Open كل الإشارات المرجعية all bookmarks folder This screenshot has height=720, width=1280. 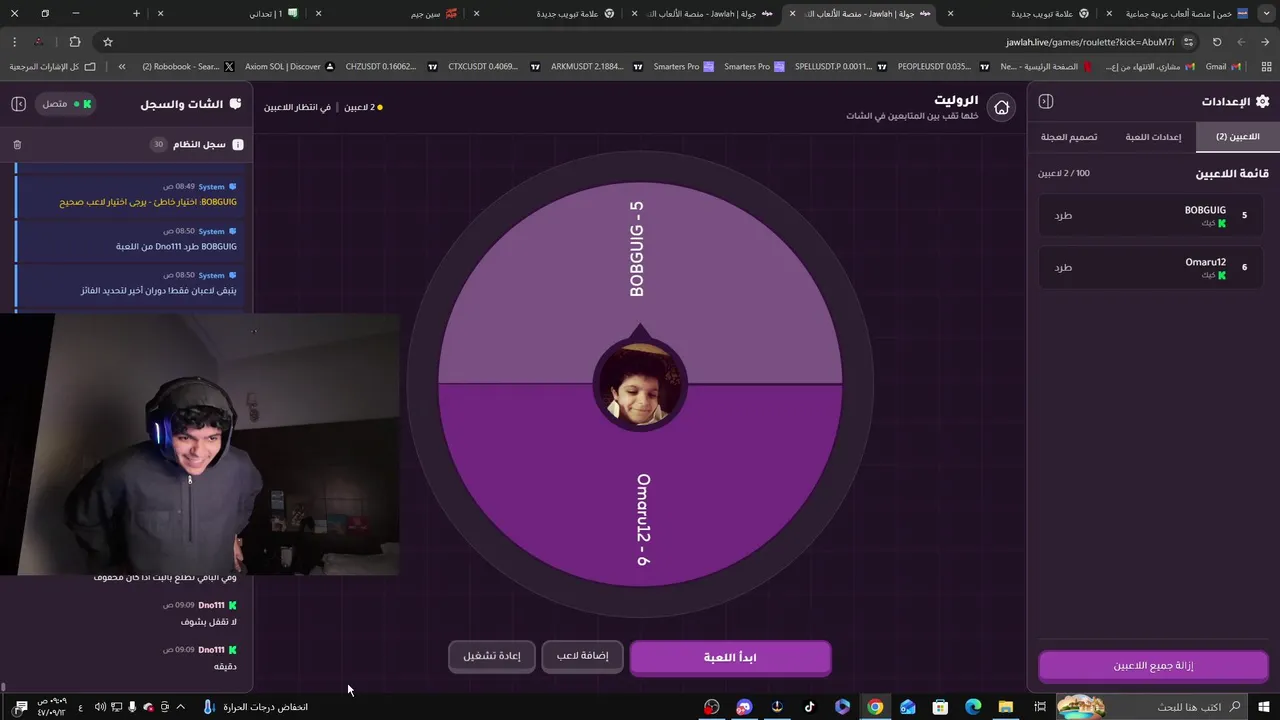(53, 67)
